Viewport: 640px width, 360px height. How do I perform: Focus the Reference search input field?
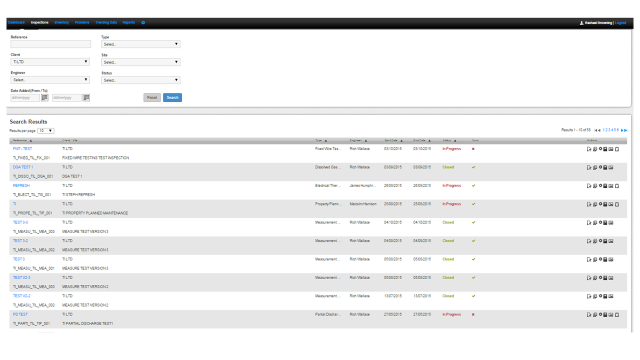pyautogui.click(x=51, y=44)
